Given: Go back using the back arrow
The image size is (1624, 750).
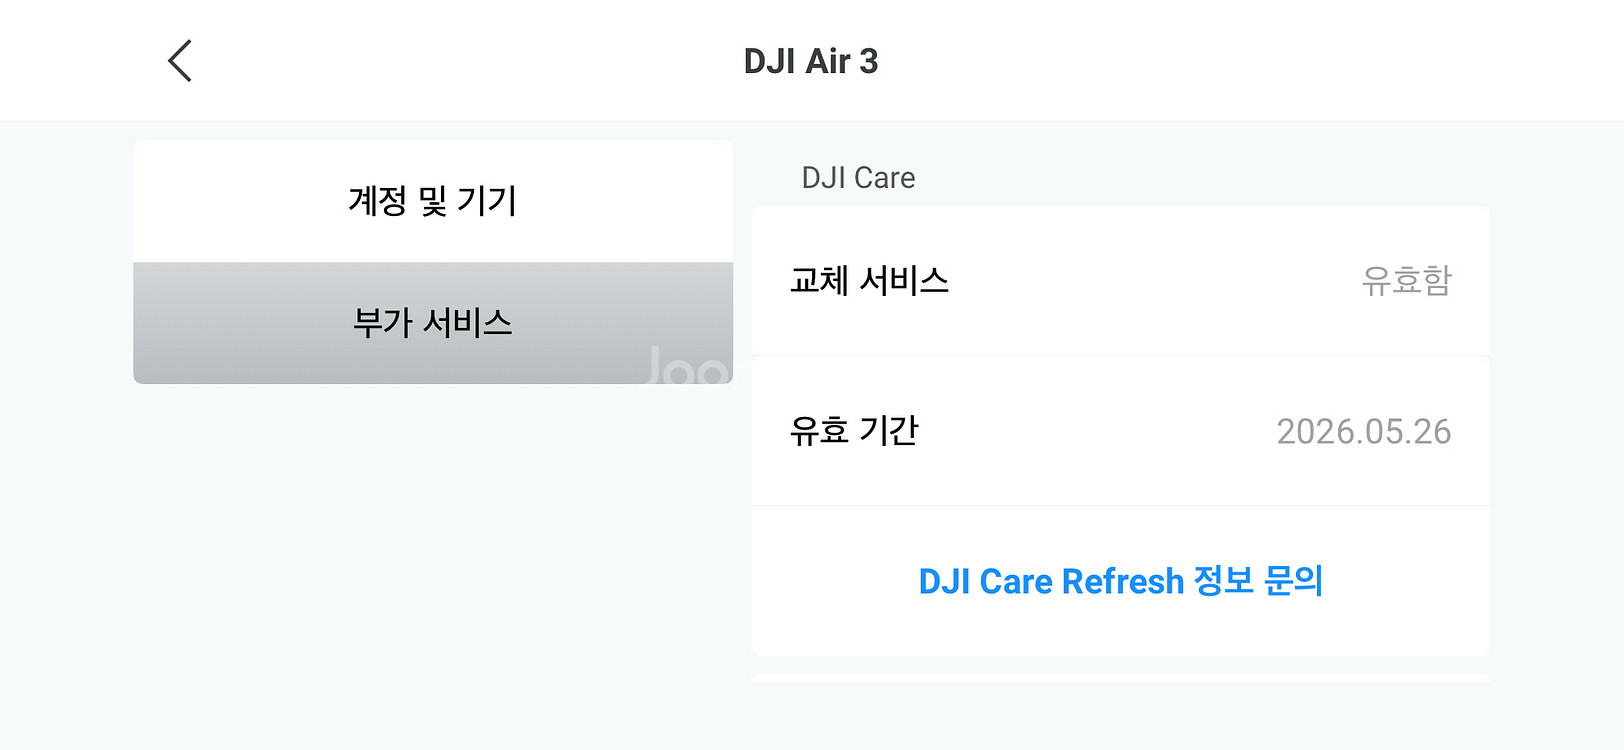Looking at the screenshot, I should coord(180,61).
